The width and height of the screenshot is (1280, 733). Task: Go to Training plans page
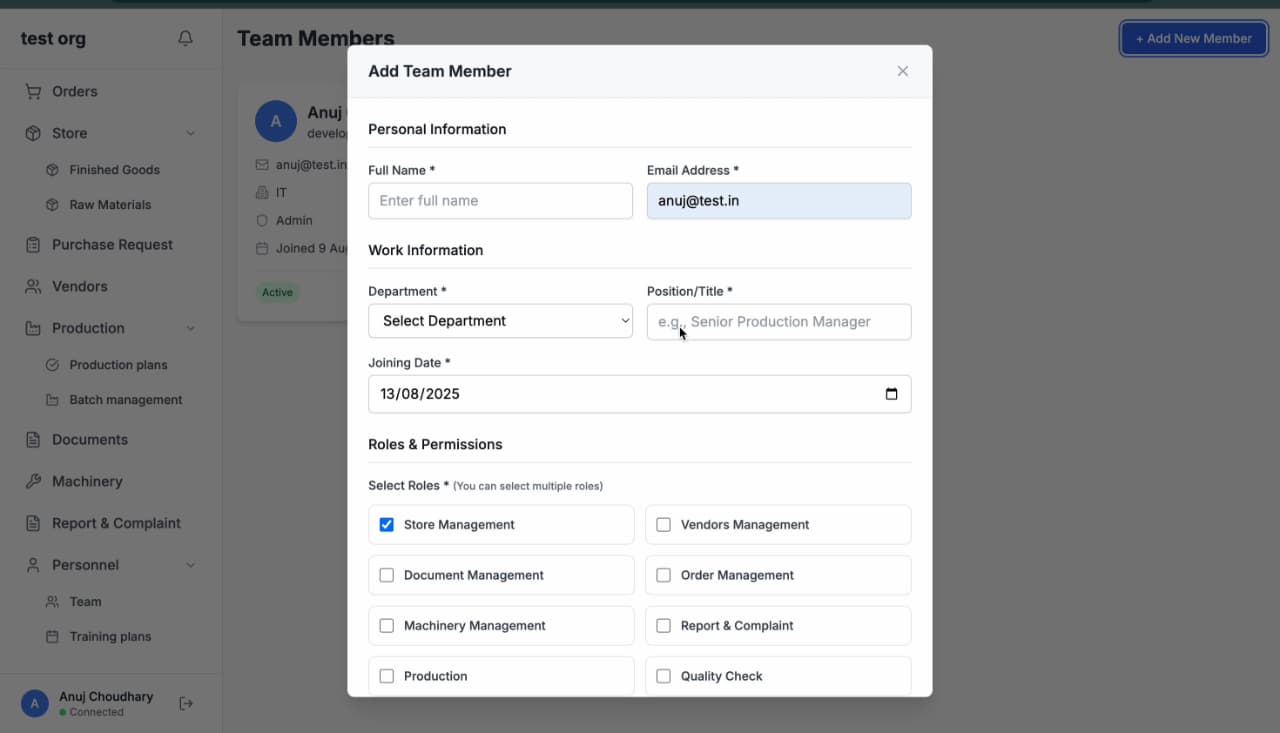pyautogui.click(x=110, y=637)
